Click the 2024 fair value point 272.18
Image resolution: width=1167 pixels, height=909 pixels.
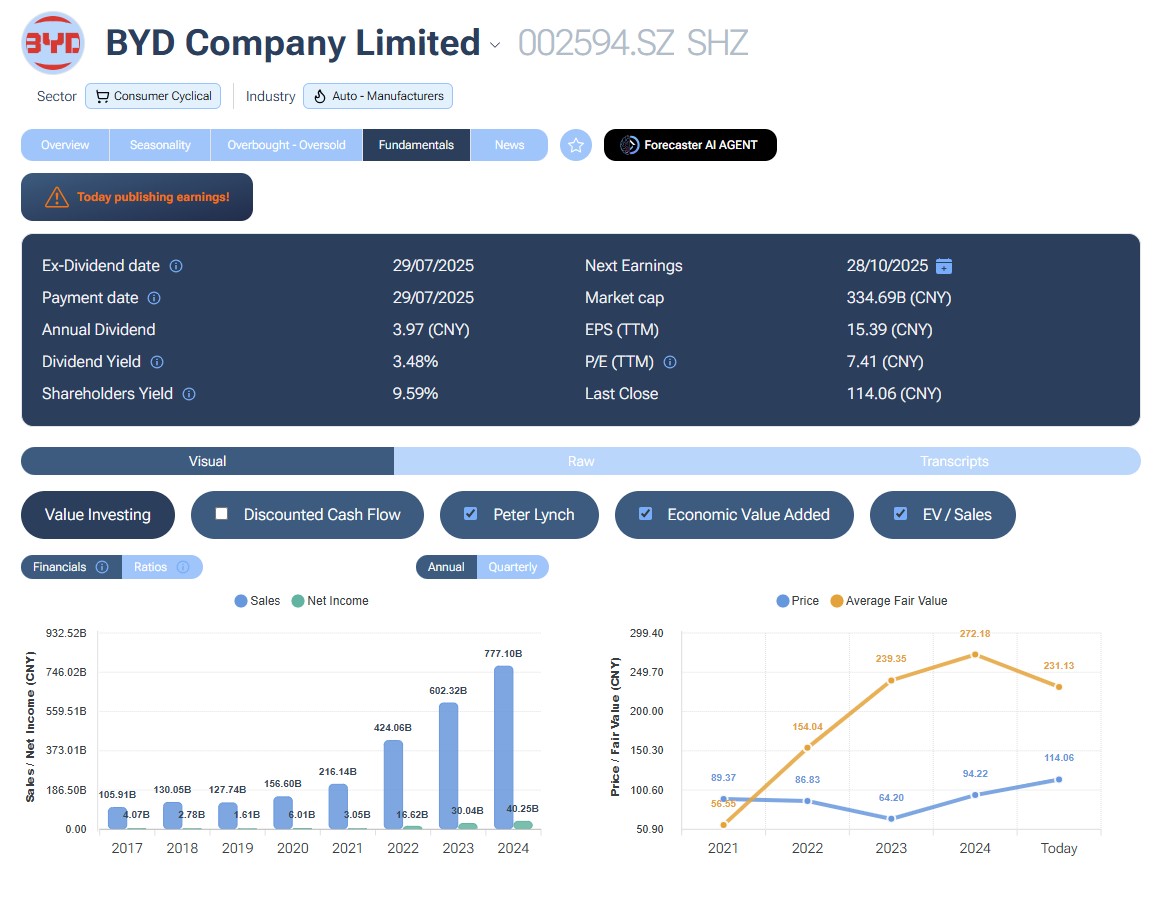975,655
